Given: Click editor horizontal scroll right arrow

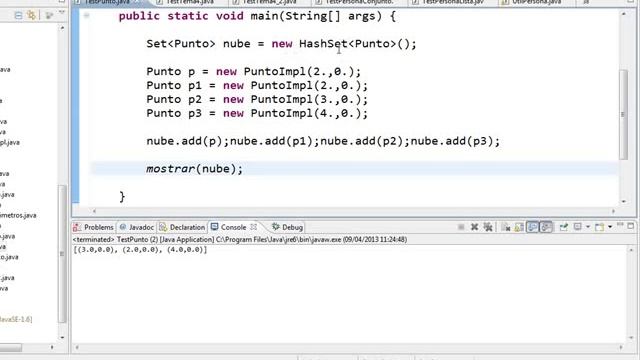Looking at the screenshot, I should (x=613, y=211).
